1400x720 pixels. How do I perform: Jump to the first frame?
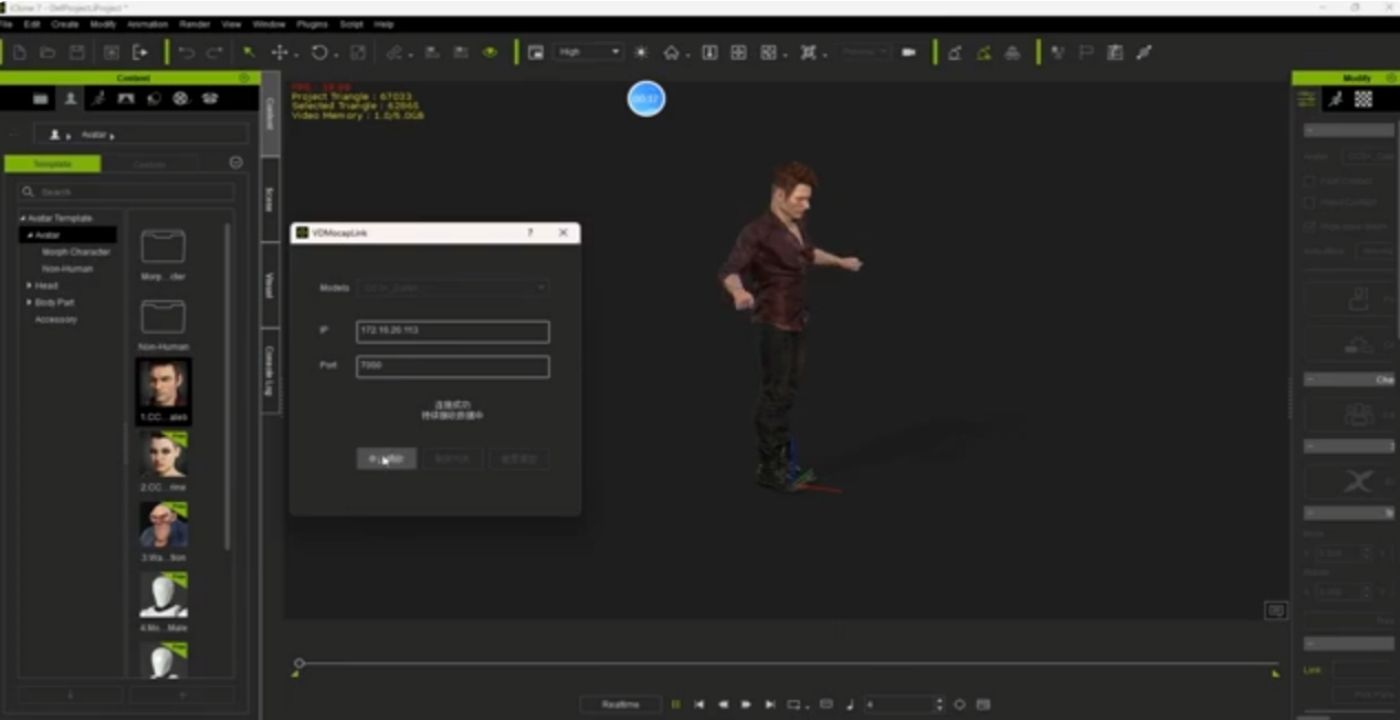pos(699,704)
